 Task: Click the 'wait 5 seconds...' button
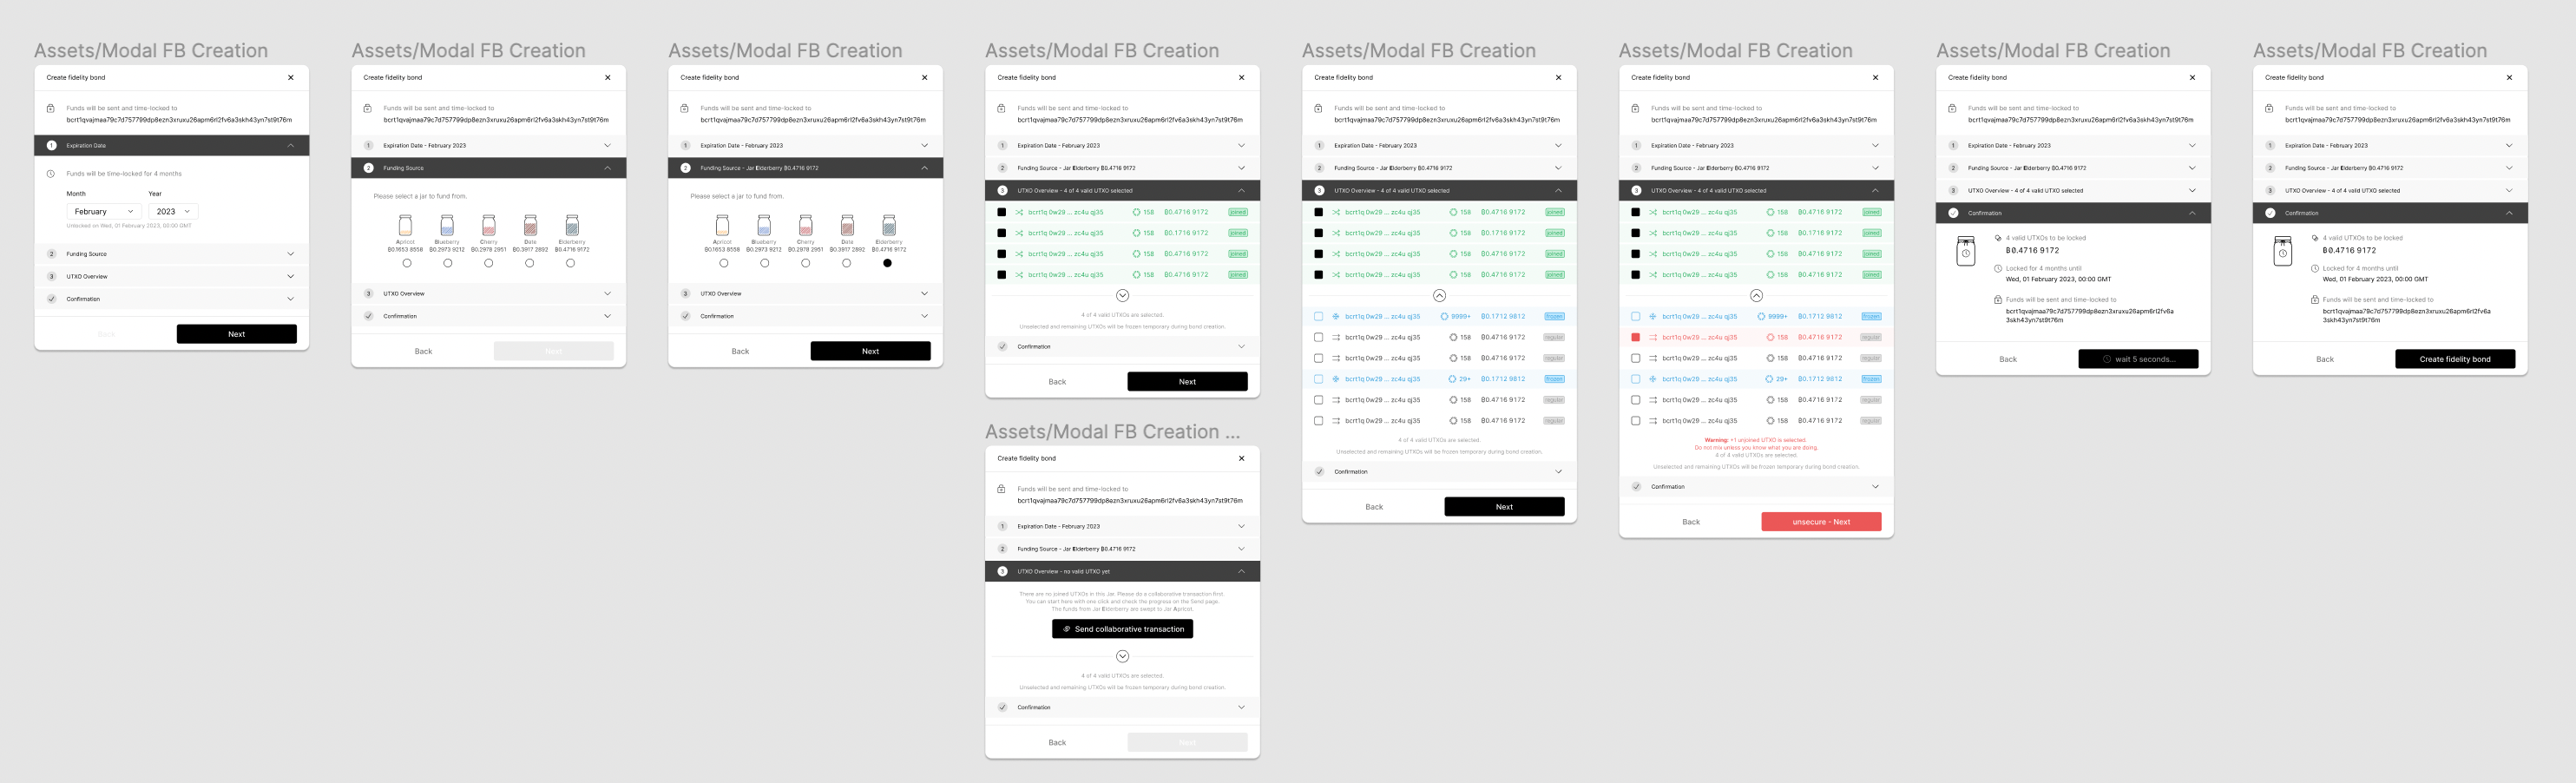pos(2138,359)
